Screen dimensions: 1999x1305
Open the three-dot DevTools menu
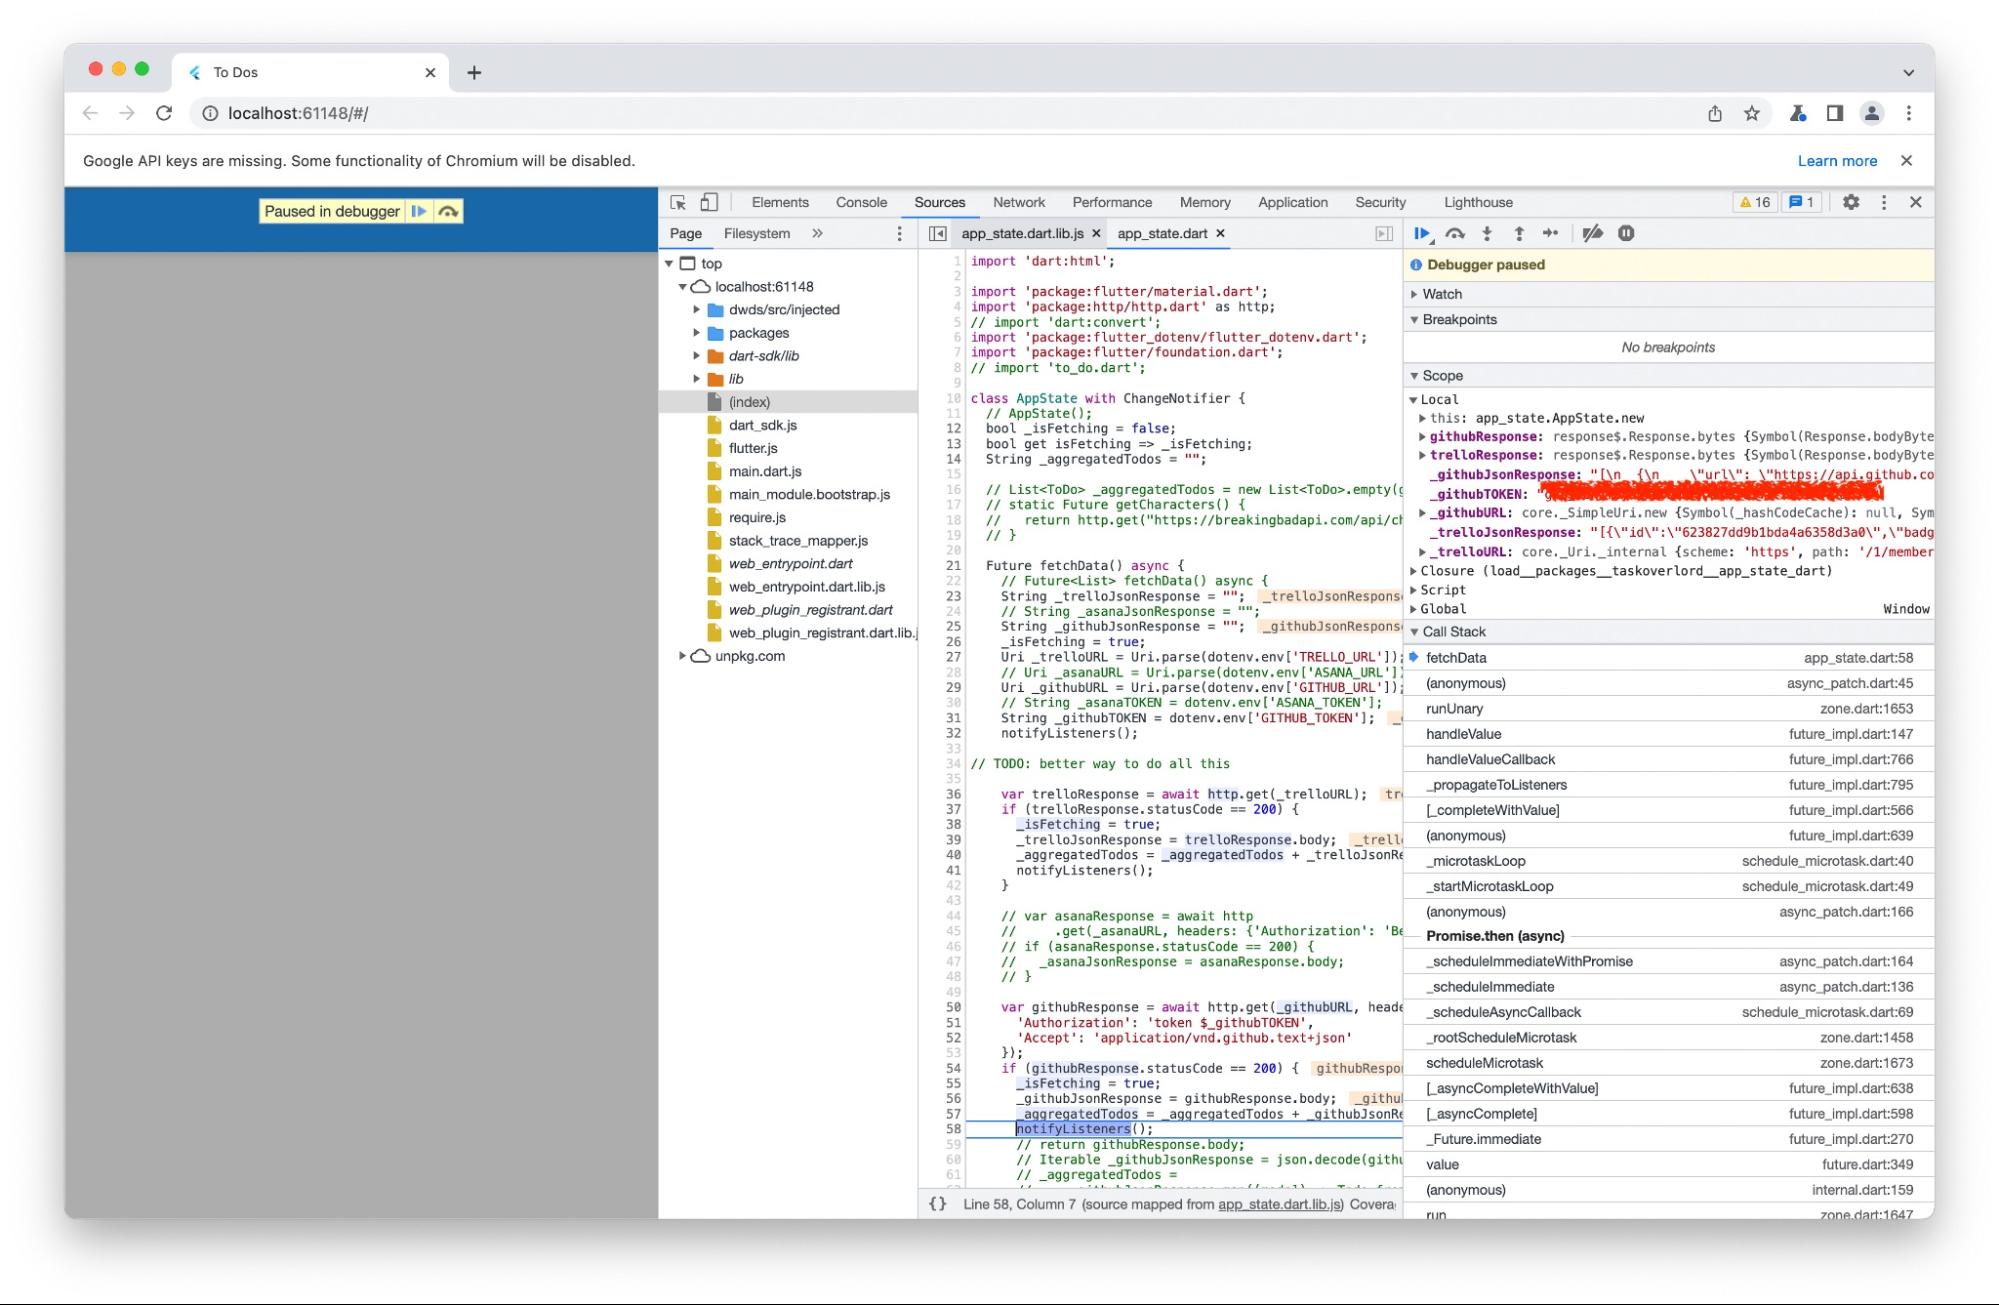tap(1885, 202)
